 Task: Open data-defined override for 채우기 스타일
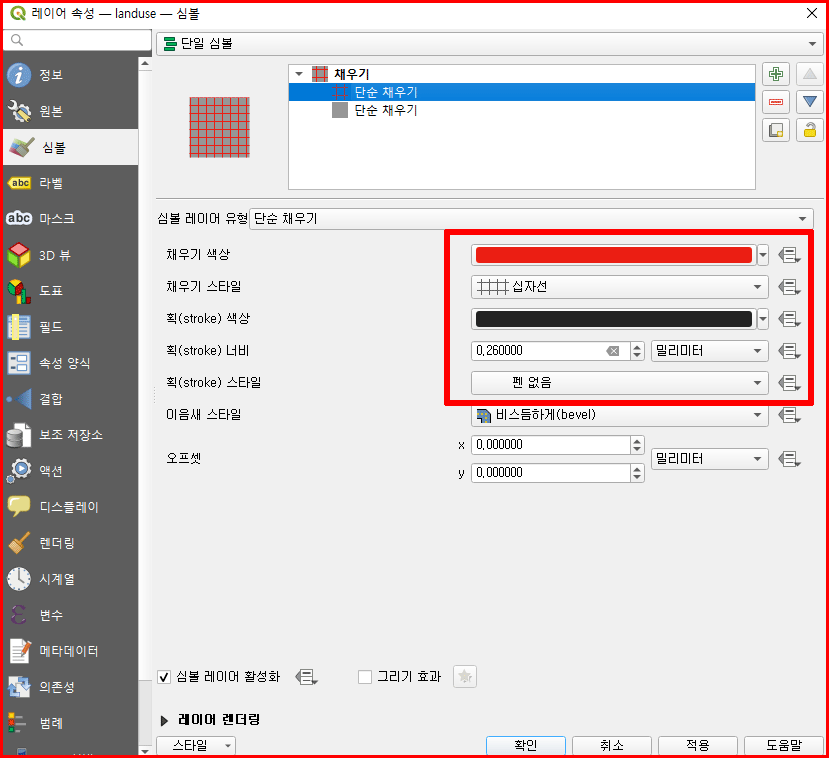(789, 287)
